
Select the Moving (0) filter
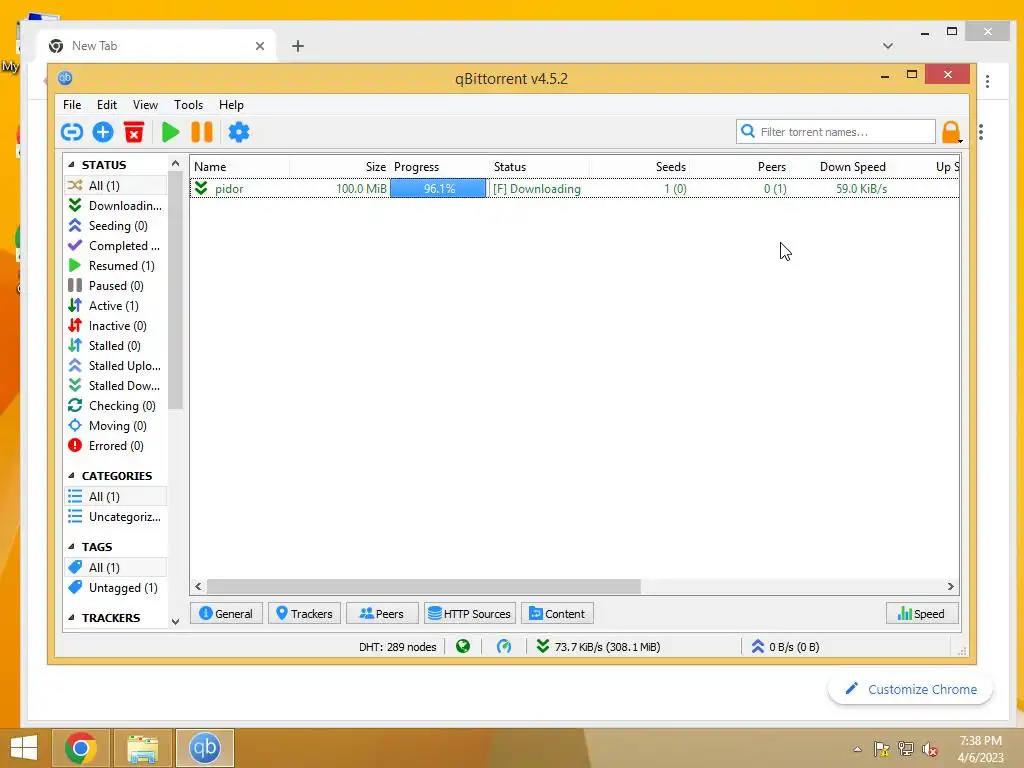tap(115, 426)
